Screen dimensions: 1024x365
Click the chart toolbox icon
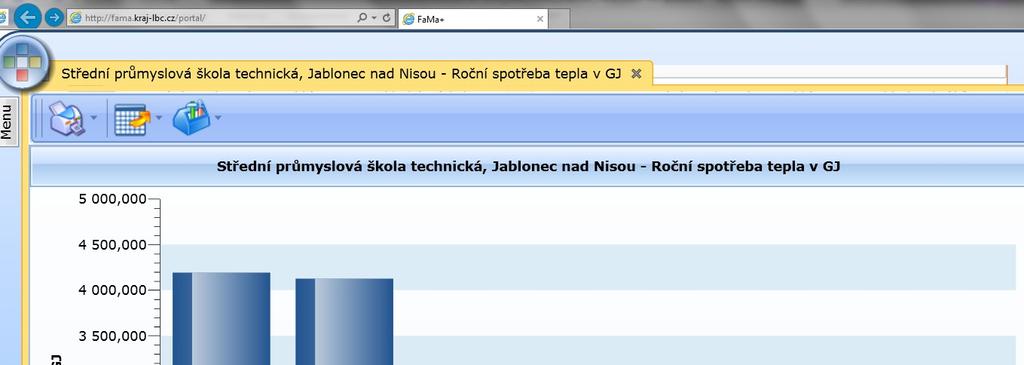(x=191, y=118)
